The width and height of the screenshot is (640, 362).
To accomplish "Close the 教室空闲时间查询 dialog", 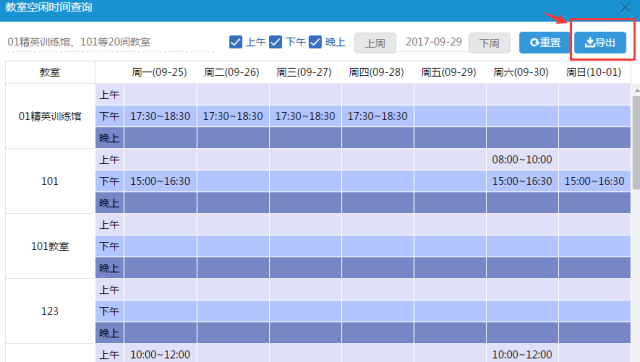I will (625, 8).
